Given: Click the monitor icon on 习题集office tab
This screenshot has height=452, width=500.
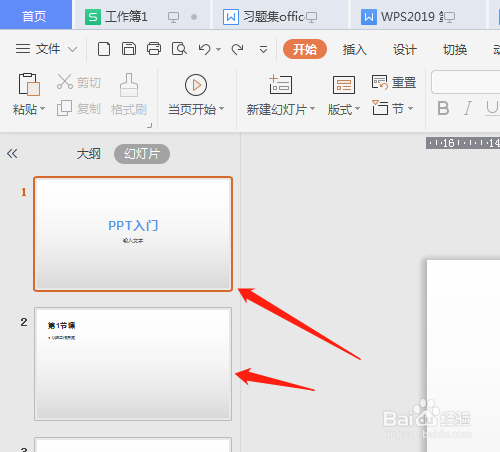Looking at the screenshot, I should tap(311, 17).
